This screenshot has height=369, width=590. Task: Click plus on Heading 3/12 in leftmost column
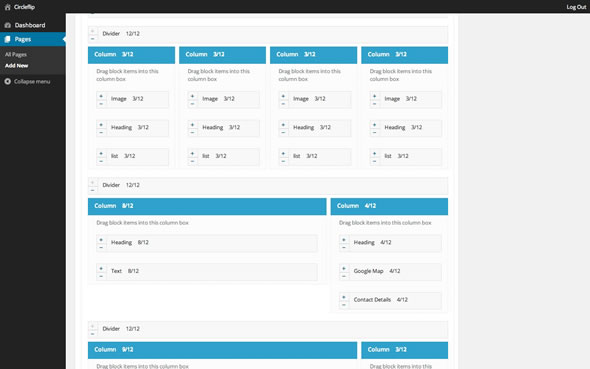click(101, 125)
